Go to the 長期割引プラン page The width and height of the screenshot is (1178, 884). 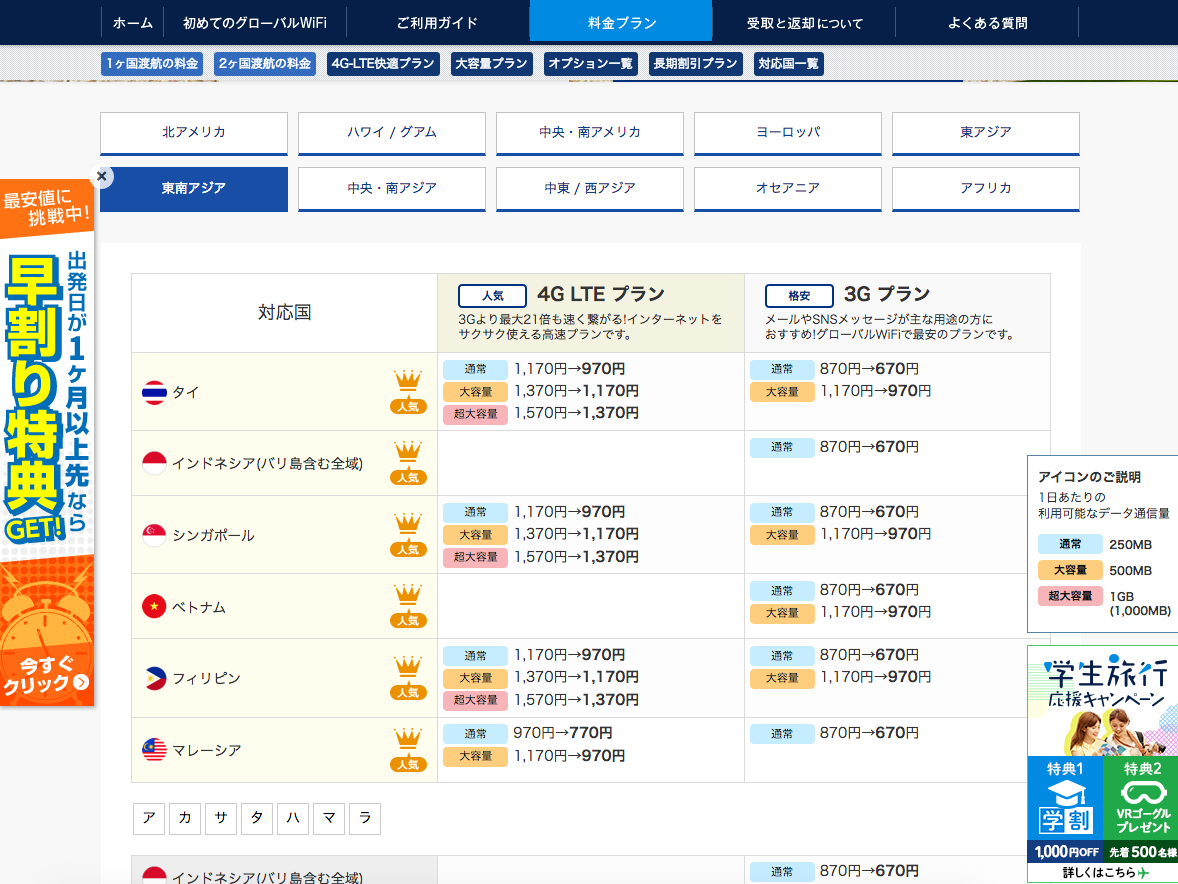[695, 64]
